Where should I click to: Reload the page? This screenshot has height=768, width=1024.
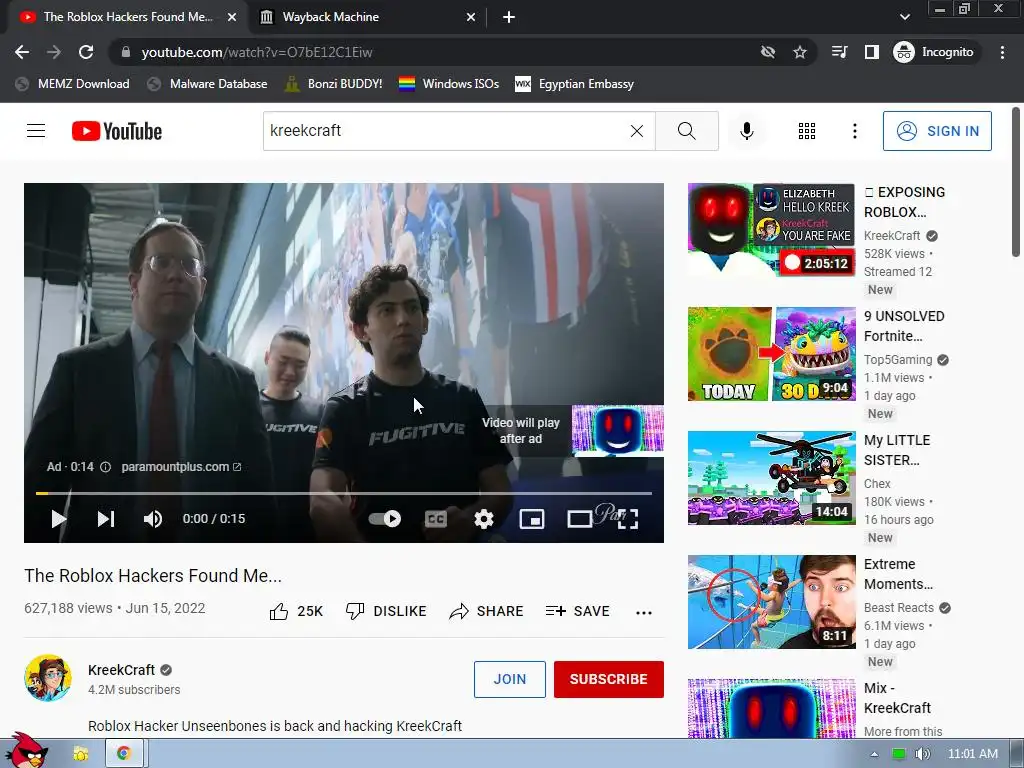click(x=86, y=52)
